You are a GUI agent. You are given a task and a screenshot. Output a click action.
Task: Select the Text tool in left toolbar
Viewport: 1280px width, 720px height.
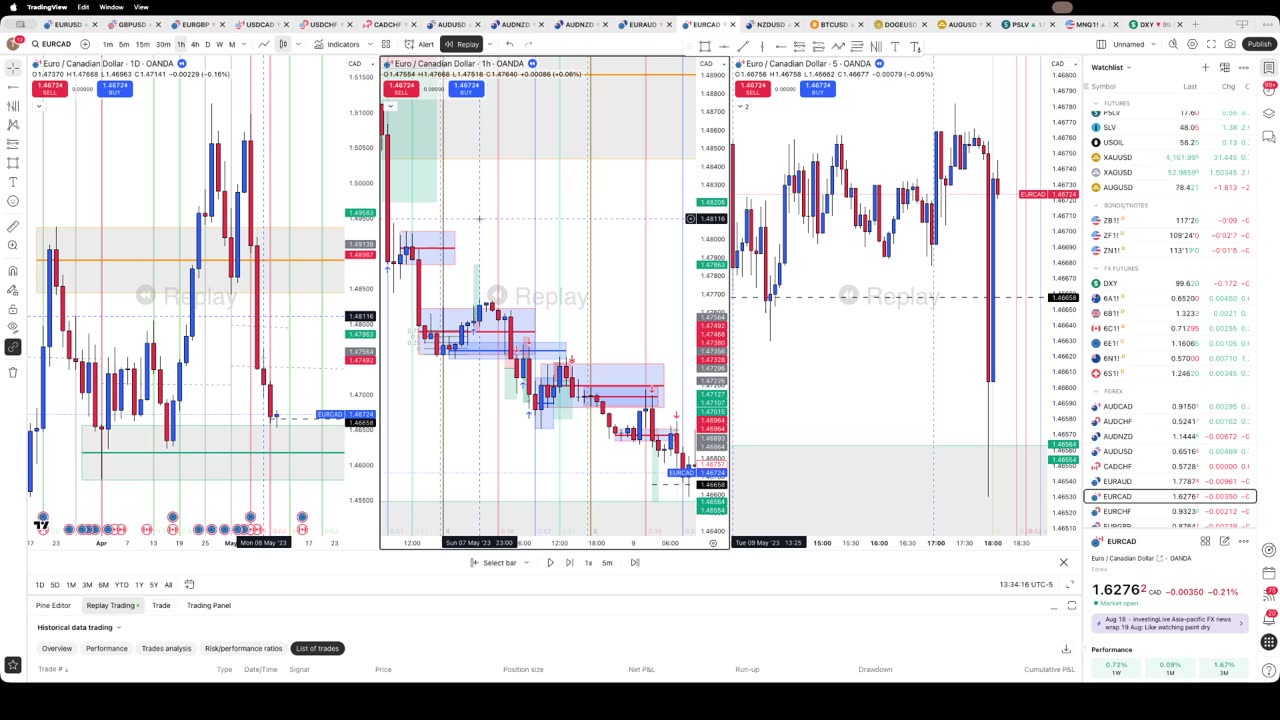pyautogui.click(x=13, y=182)
